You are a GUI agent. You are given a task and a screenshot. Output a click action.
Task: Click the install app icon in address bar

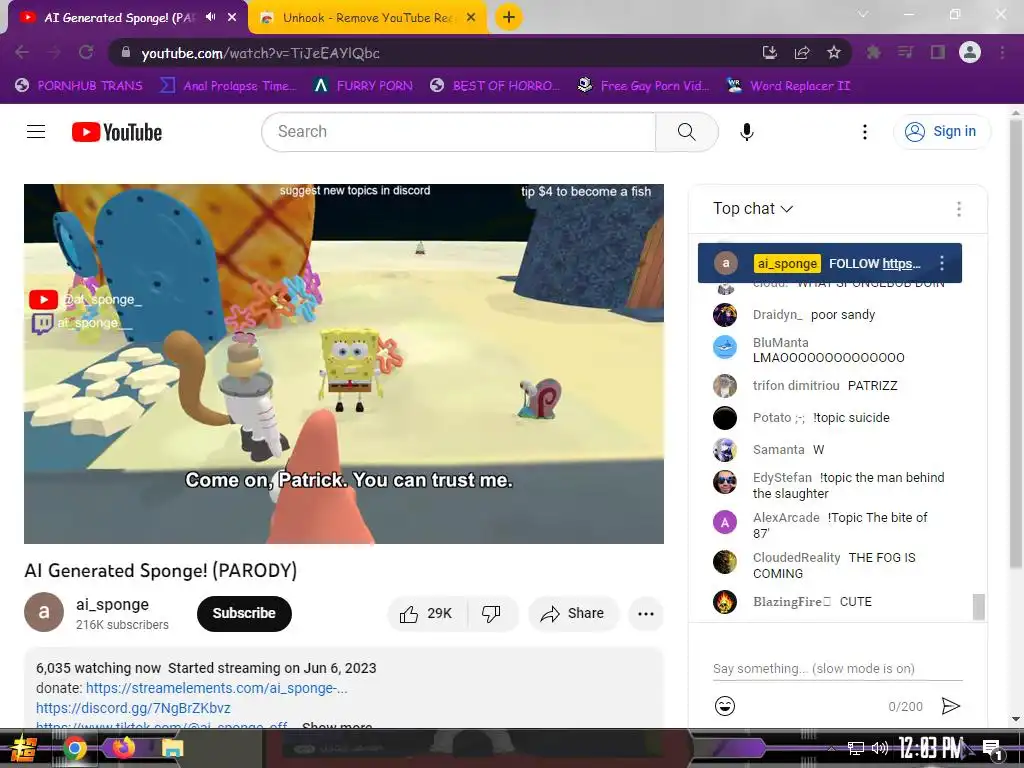770,52
